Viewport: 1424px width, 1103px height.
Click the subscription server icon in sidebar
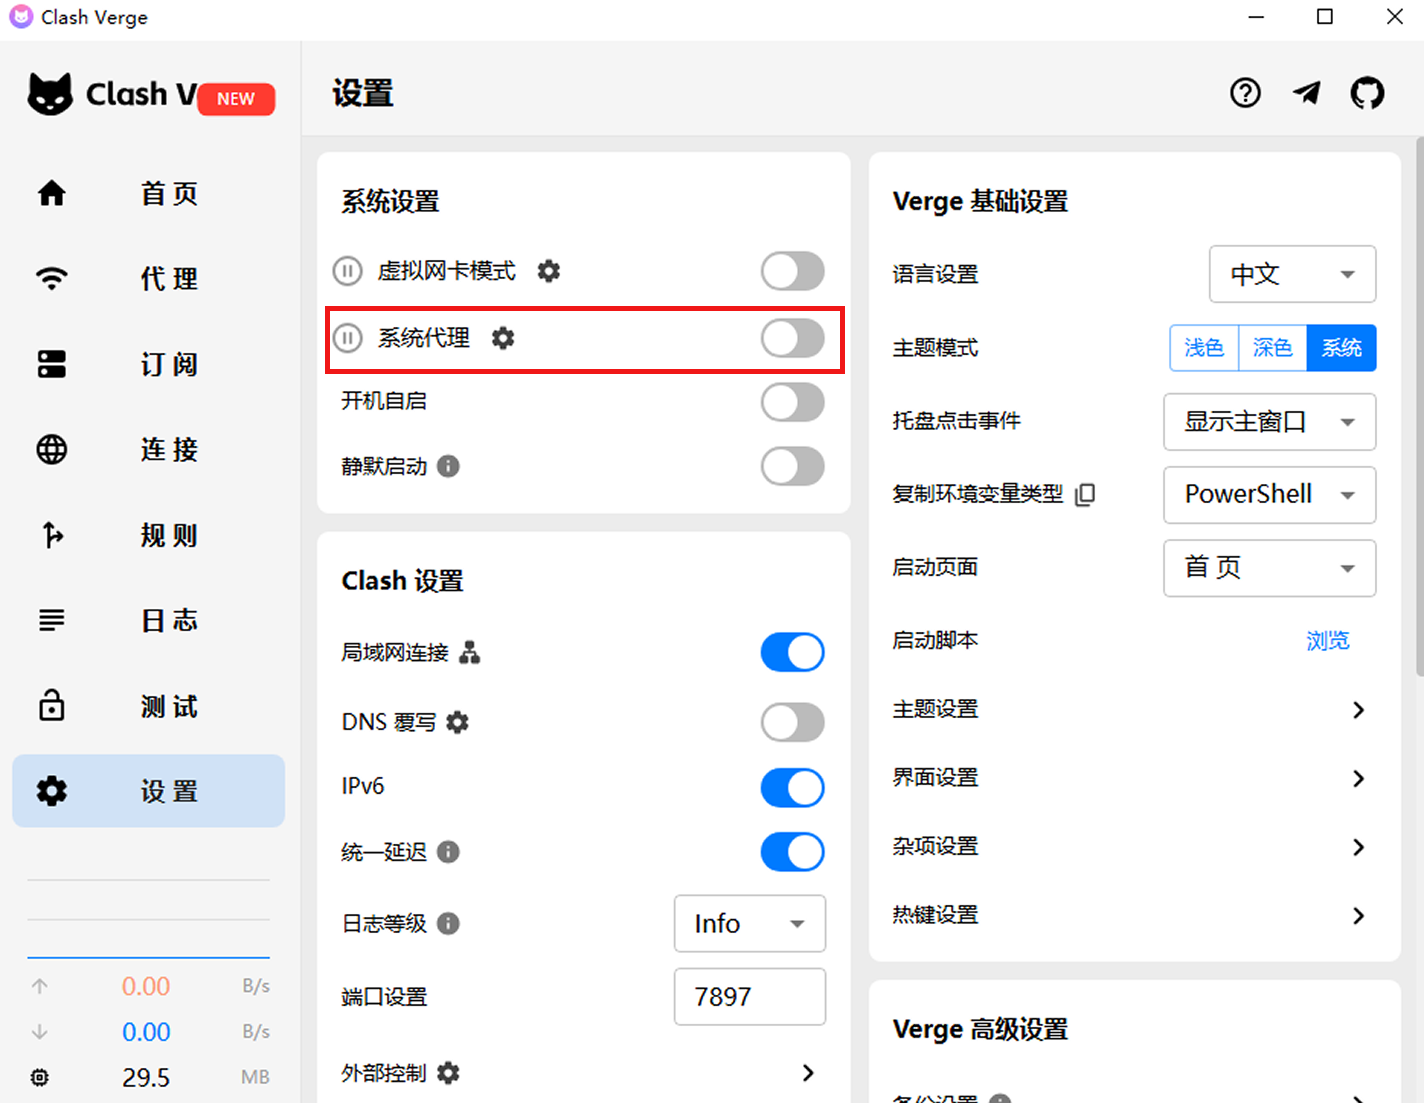click(x=52, y=364)
